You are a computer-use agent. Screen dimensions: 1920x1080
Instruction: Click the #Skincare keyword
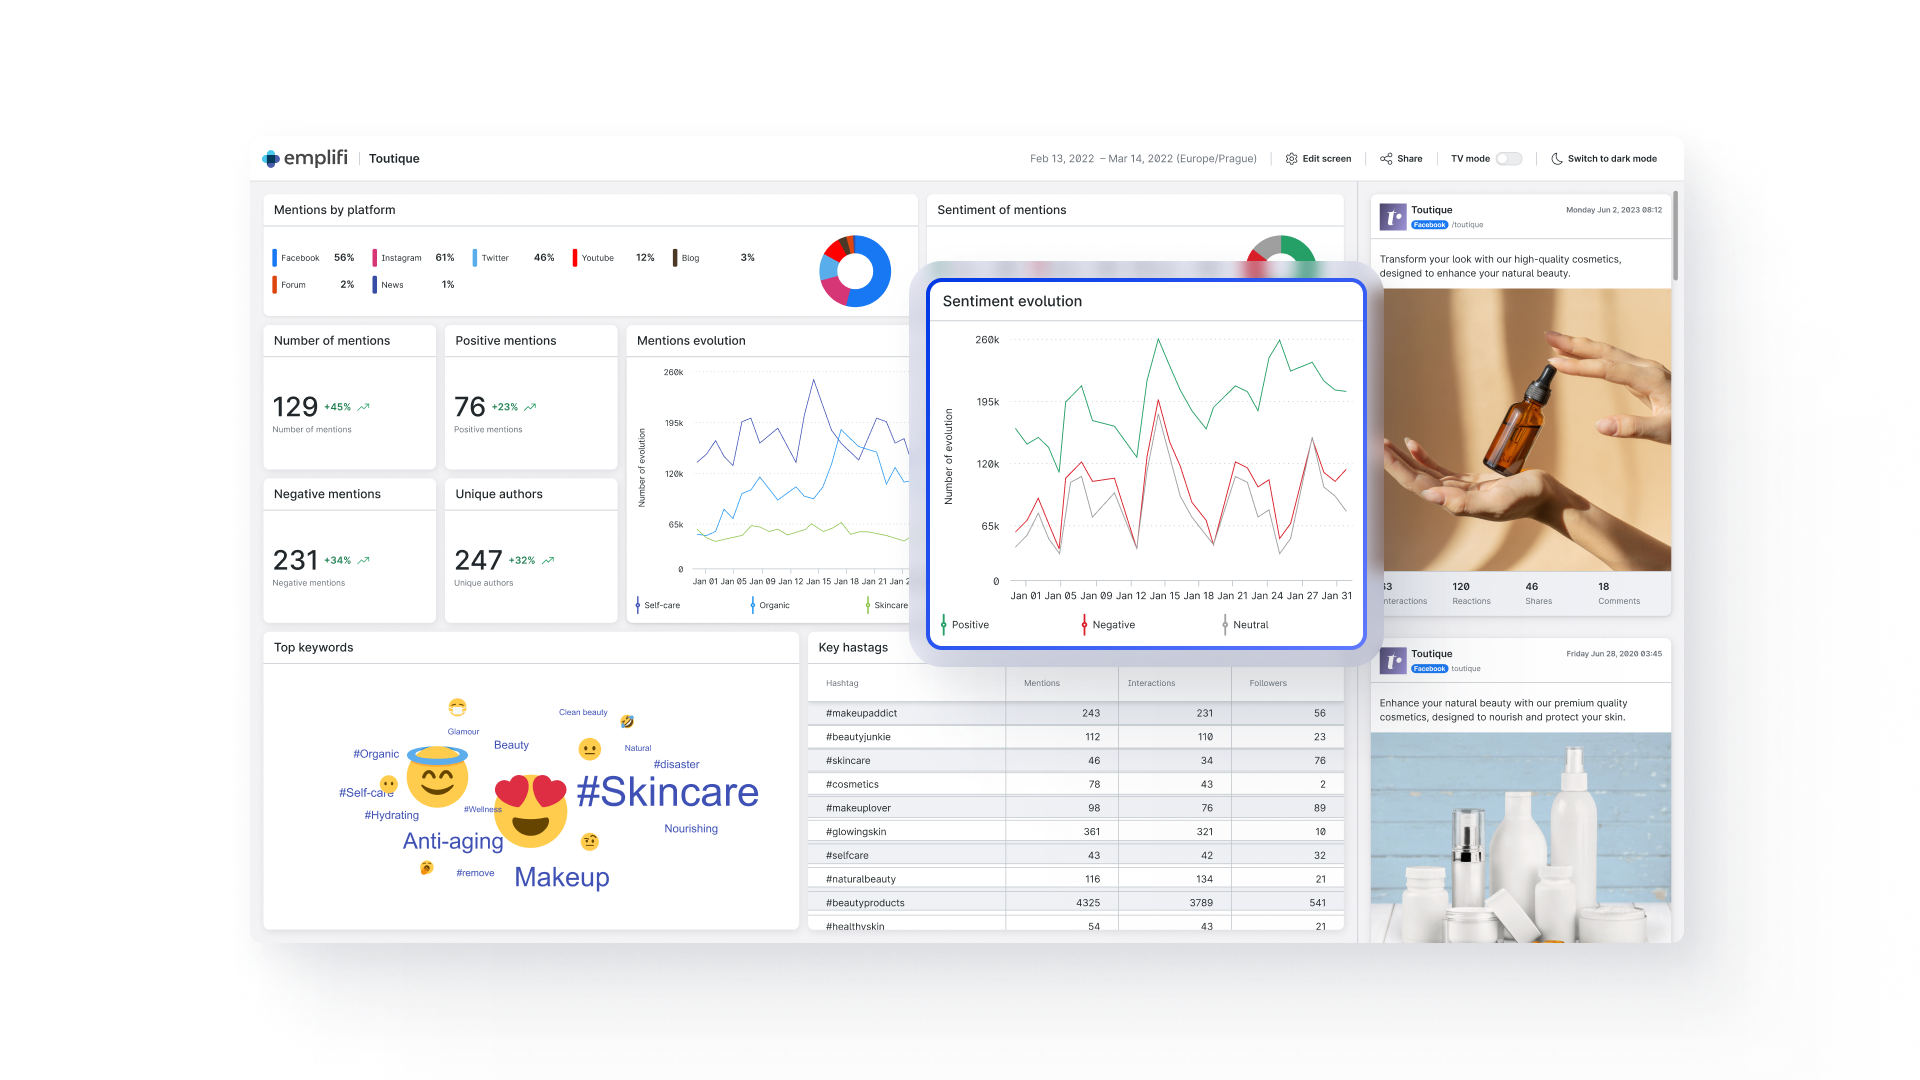(667, 792)
